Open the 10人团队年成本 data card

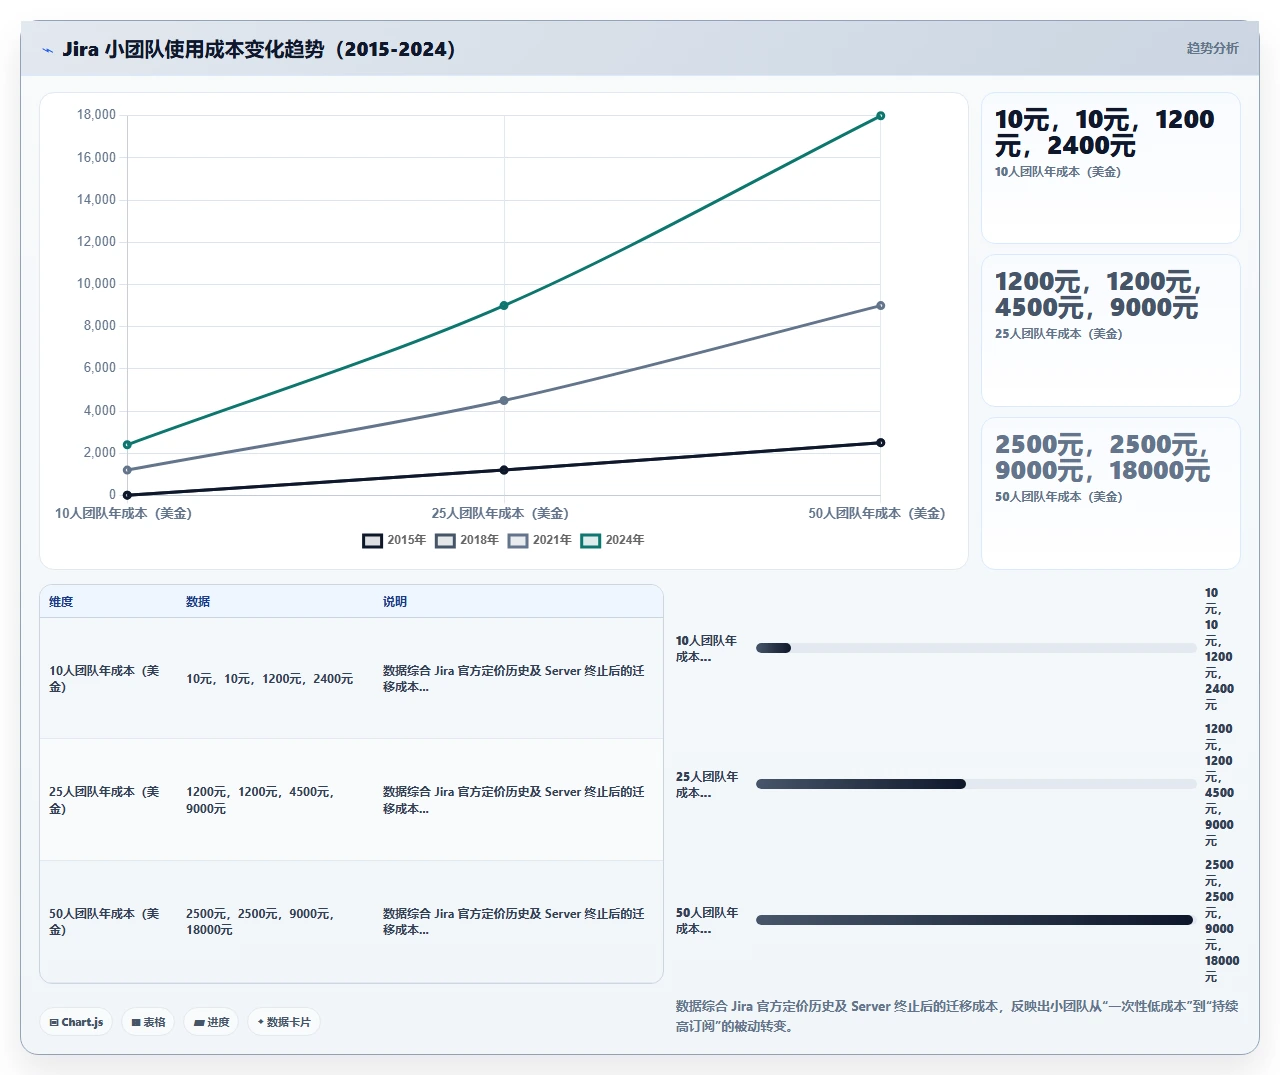(1111, 168)
